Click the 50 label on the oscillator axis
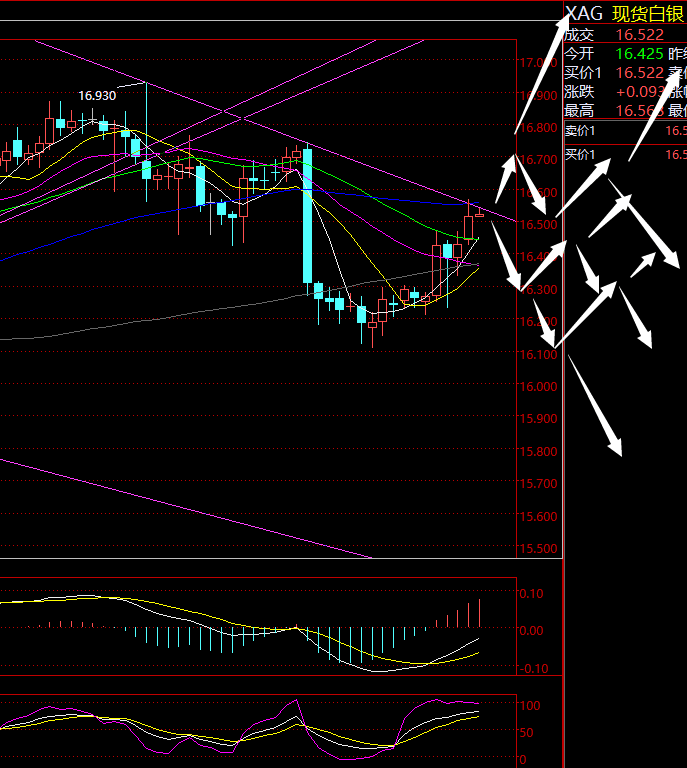This screenshot has width=687, height=768. coord(526,733)
